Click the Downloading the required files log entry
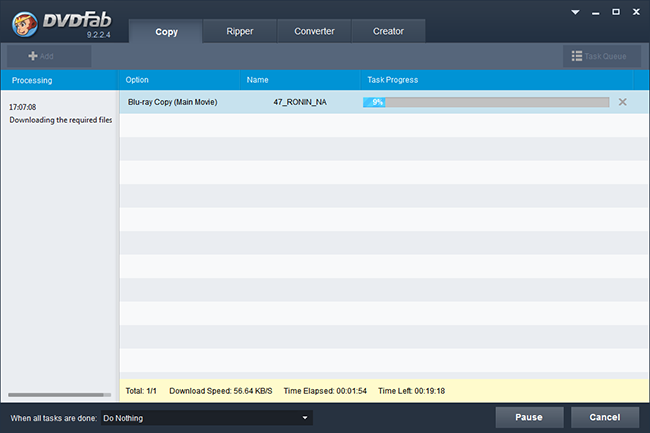The width and height of the screenshot is (650, 433). [x=61, y=120]
